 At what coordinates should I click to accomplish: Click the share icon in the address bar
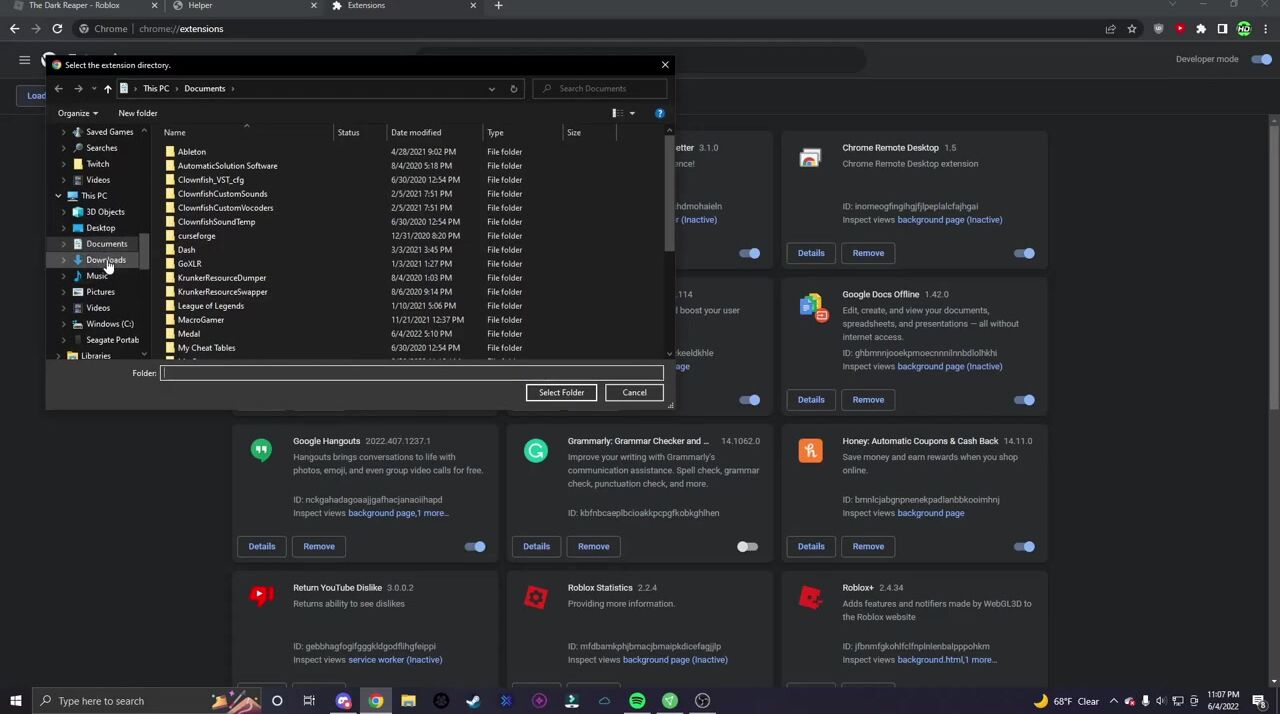[1110, 29]
